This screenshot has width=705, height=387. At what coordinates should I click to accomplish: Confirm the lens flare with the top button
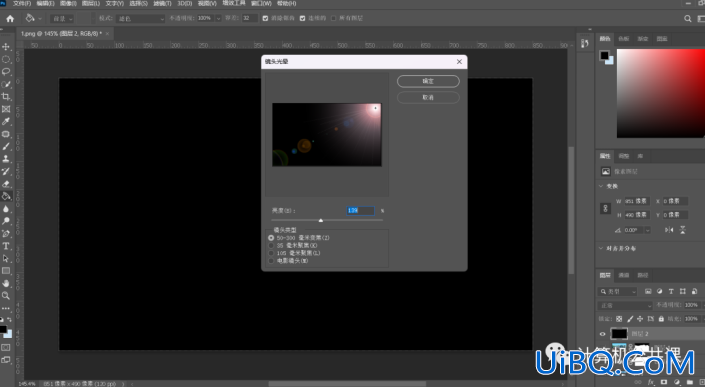pos(428,81)
